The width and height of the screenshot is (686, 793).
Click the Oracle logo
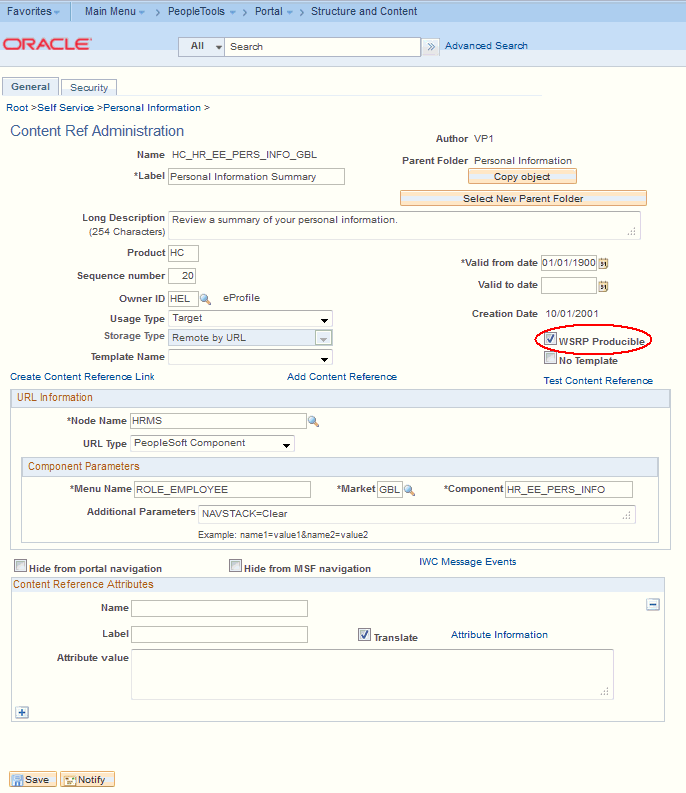[x=47, y=44]
